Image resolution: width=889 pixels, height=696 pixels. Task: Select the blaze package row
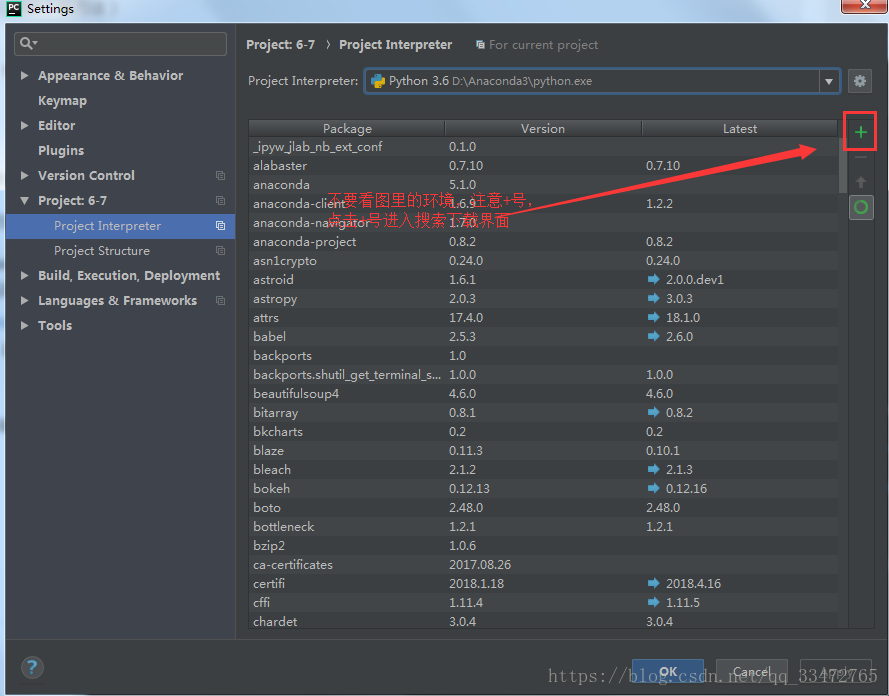543,451
